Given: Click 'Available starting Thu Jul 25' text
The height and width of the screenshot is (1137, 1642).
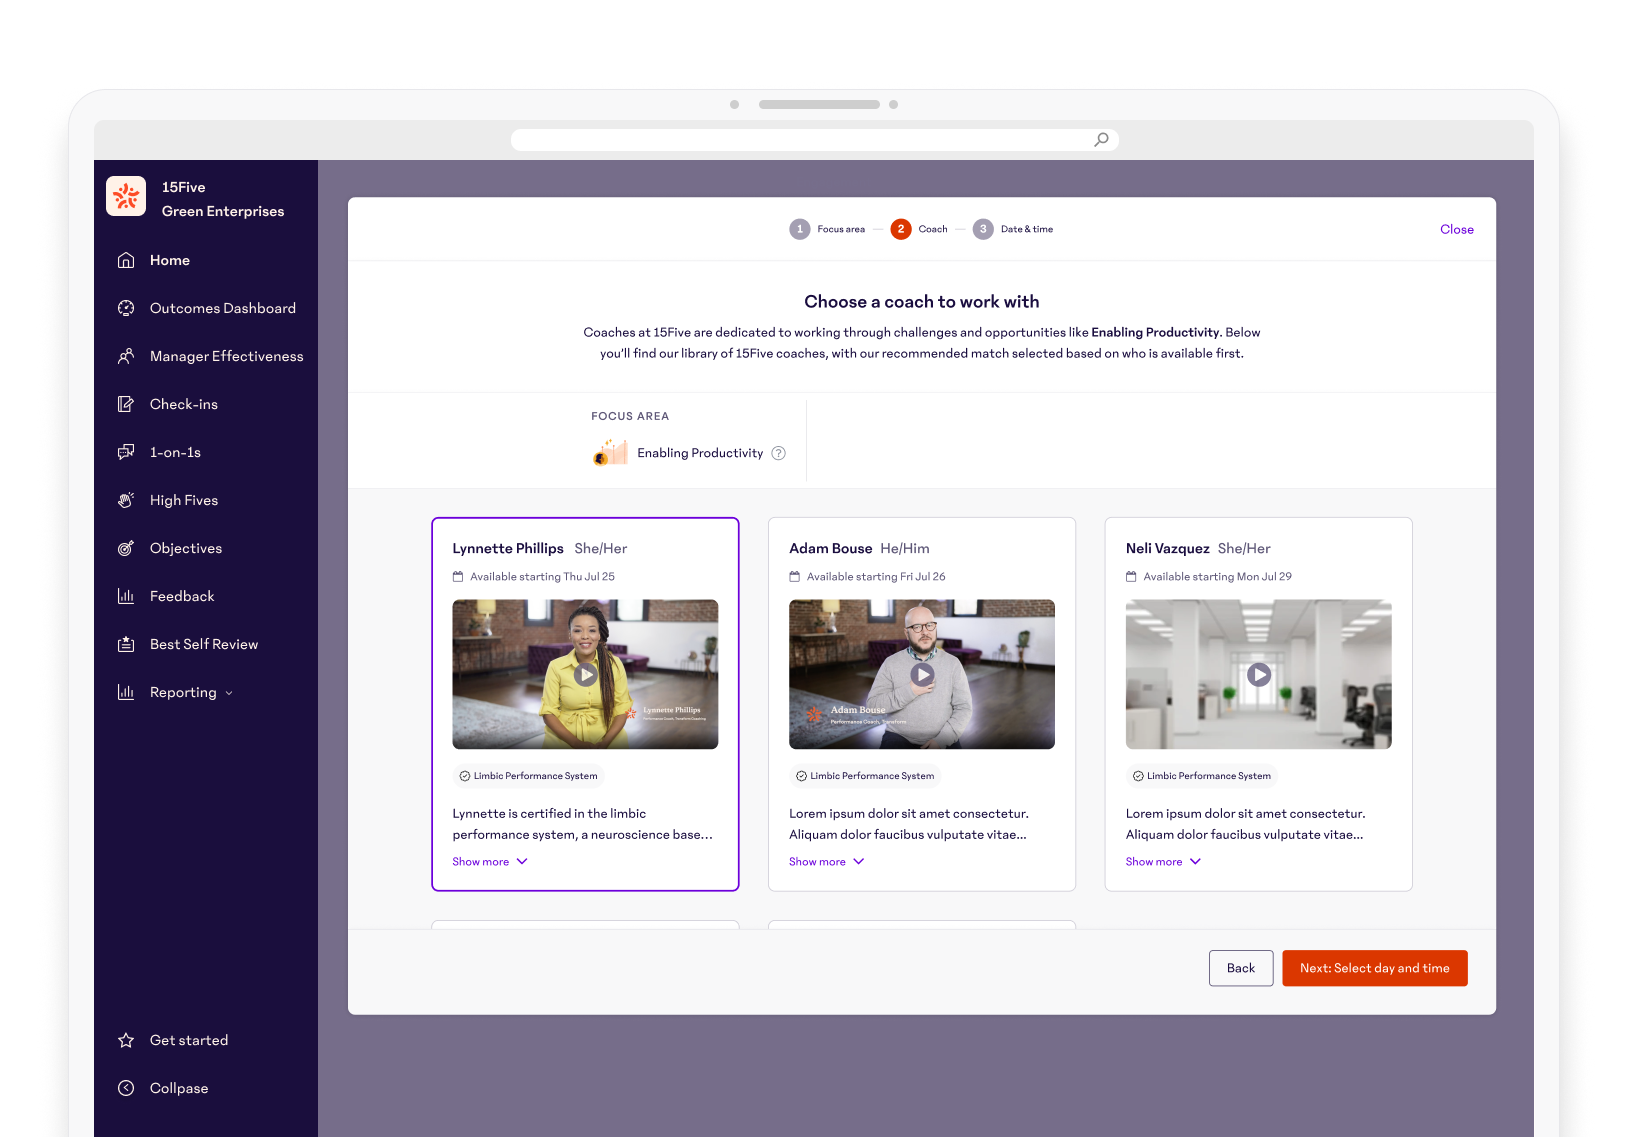Looking at the screenshot, I should (542, 577).
